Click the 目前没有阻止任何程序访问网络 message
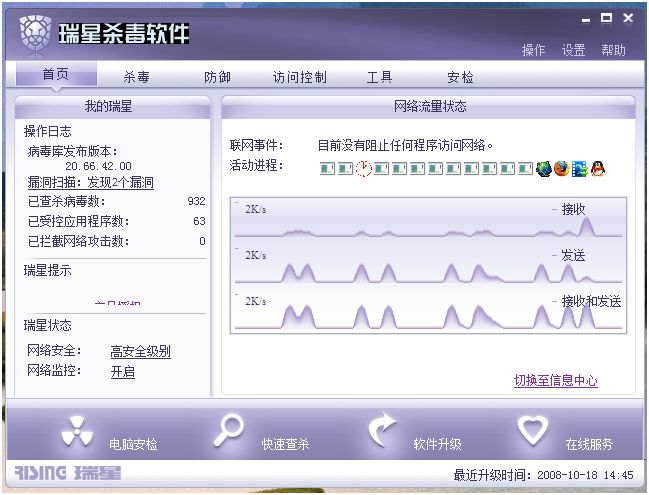This screenshot has width=649, height=495. click(x=406, y=145)
